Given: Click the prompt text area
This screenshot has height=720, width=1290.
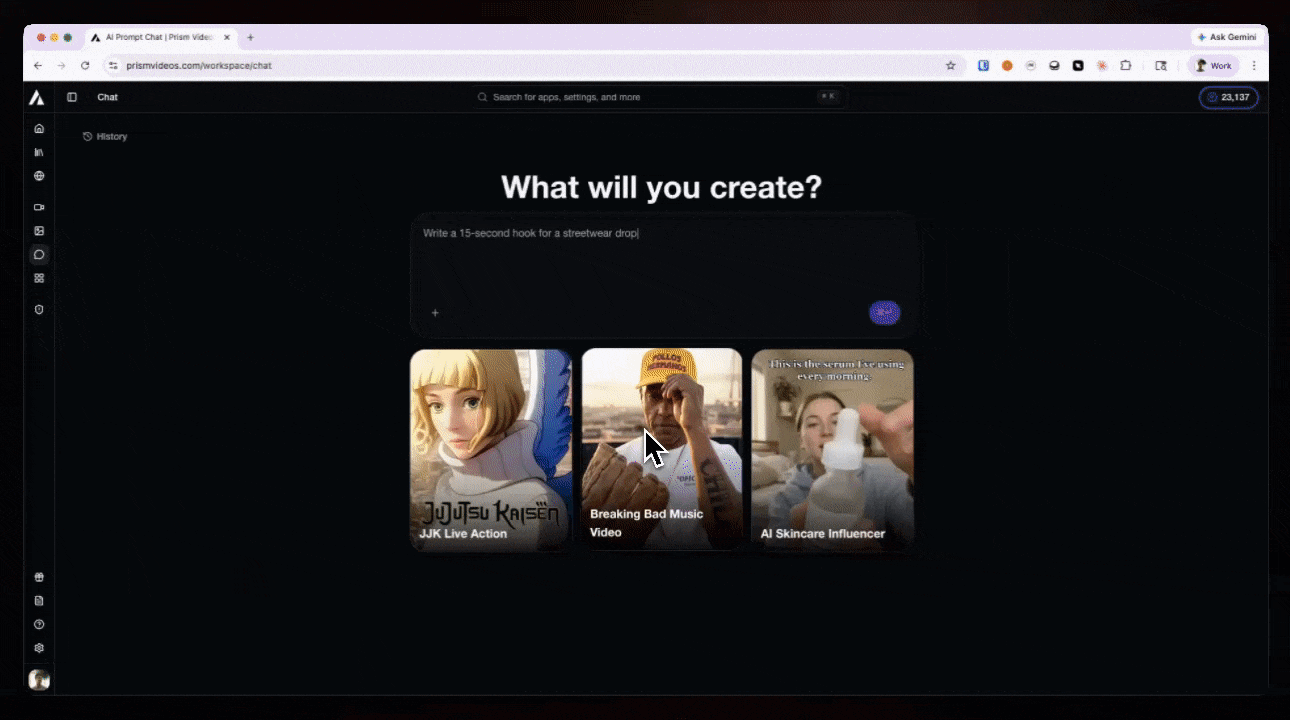Looking at the screenshot, I should [664, 260].
